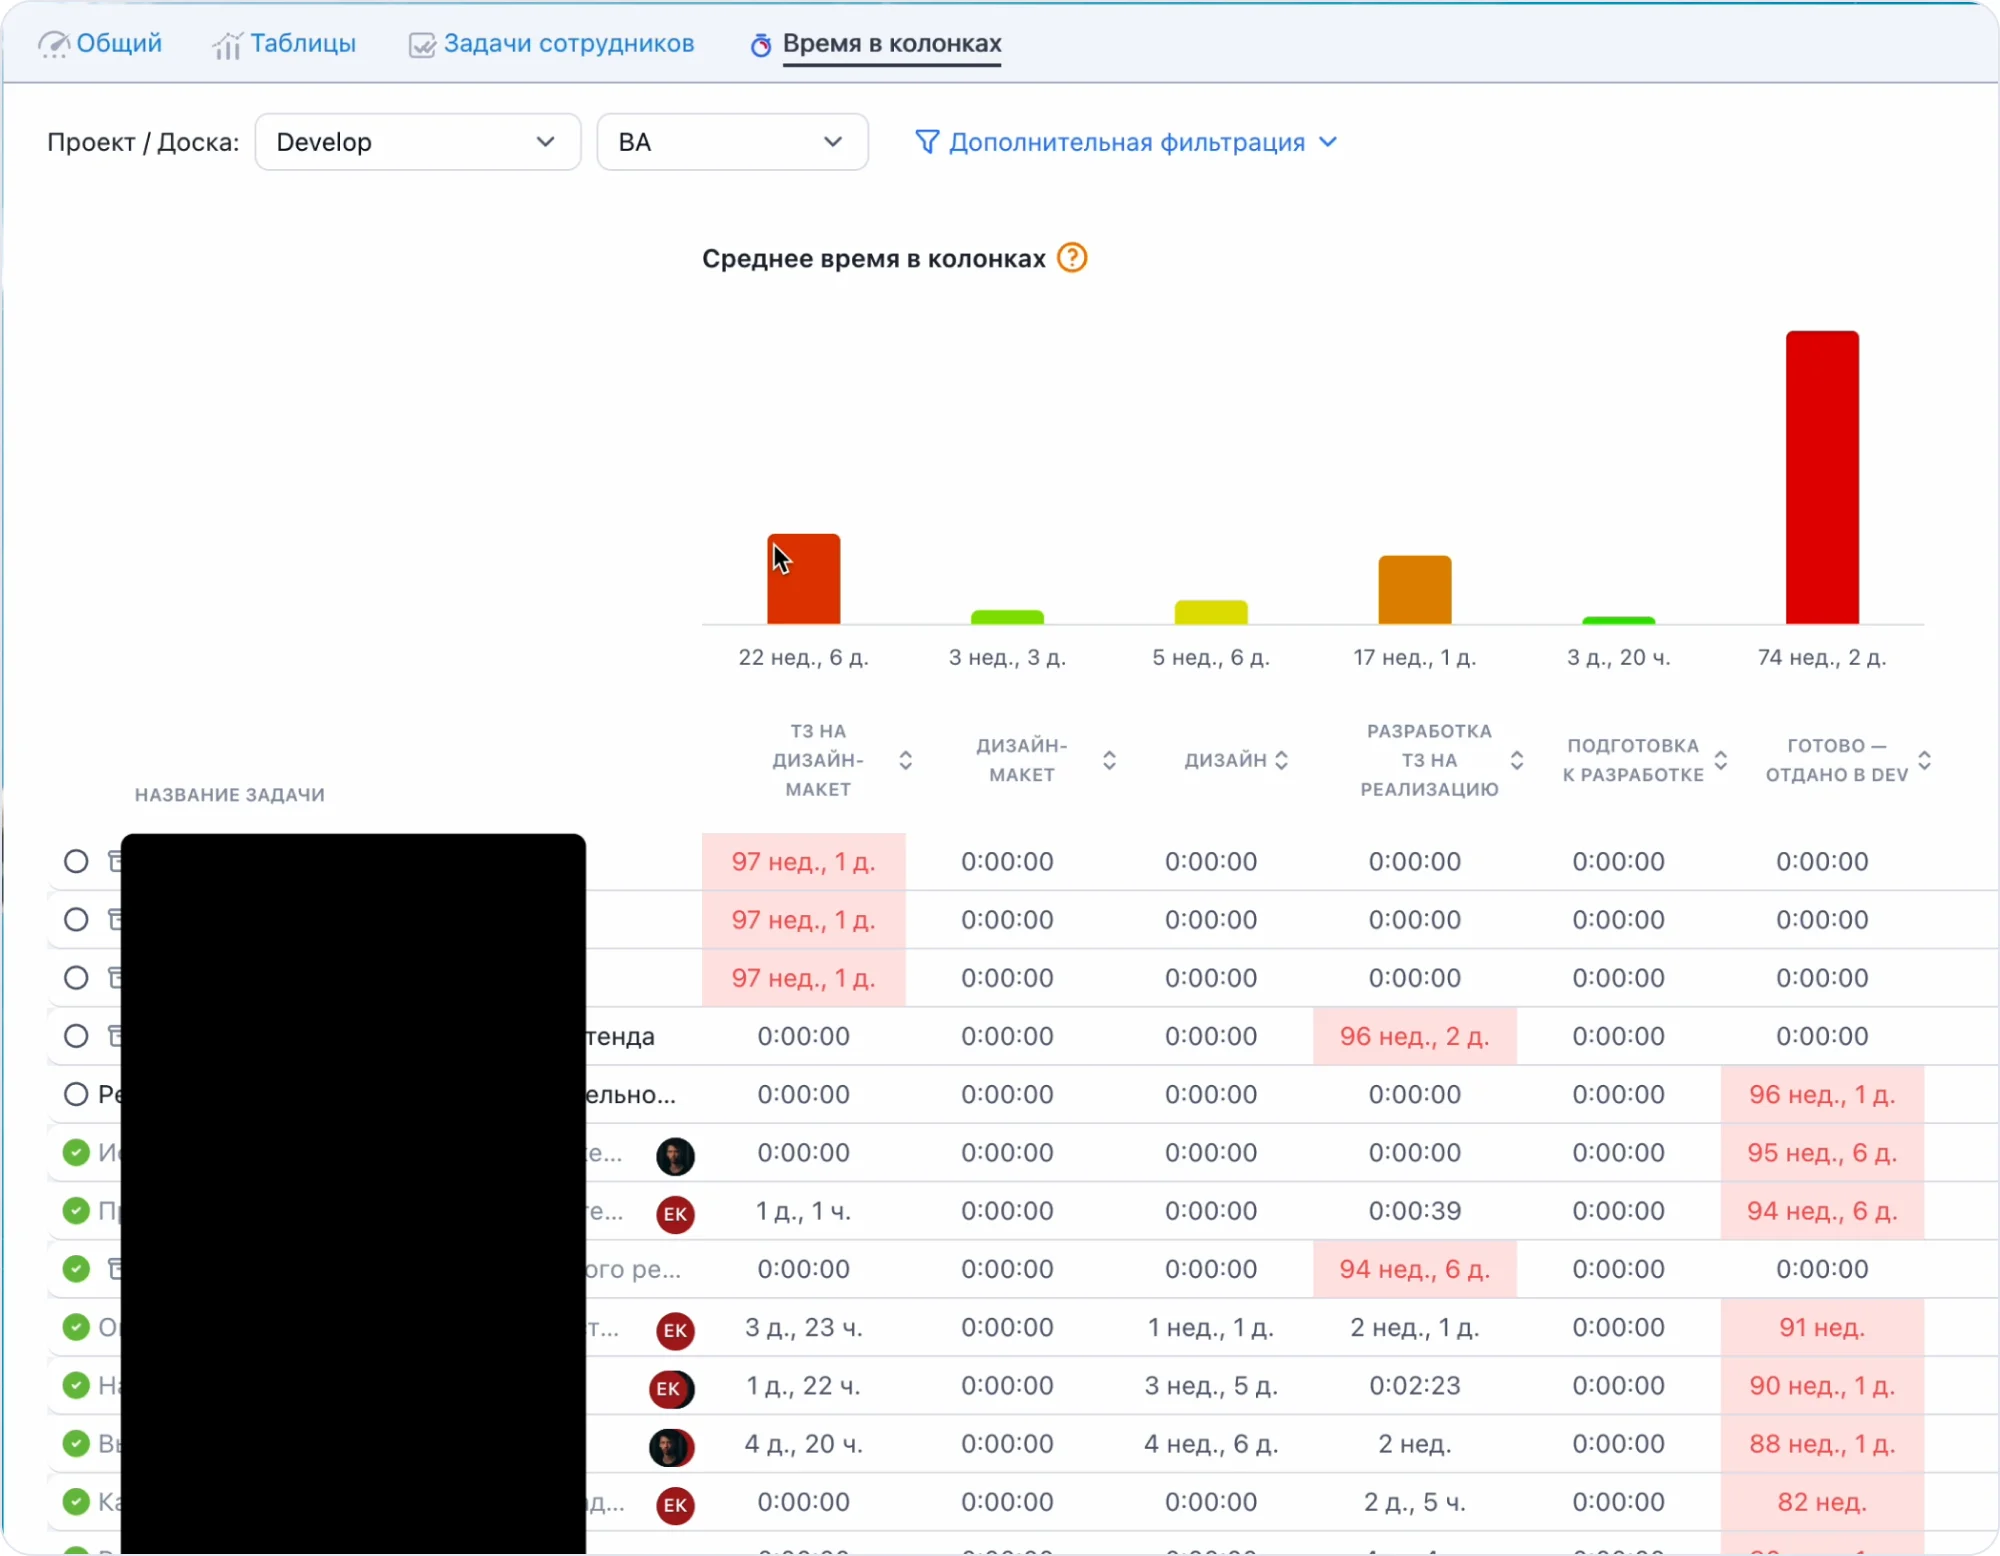The image size is (2000, 1556).
Task: Click the orange 17 нед., 1 д. chart bar
Action: 1414,590
